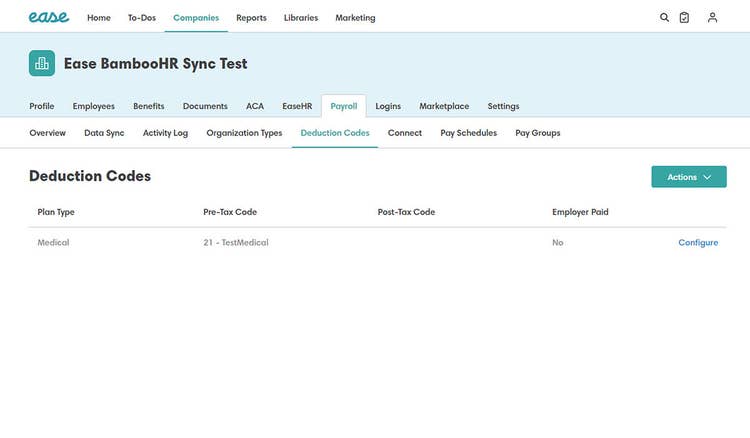Open the Data Sync sub-tab
The width and height of the screenshot is (750, 438).
coord(104,133)
